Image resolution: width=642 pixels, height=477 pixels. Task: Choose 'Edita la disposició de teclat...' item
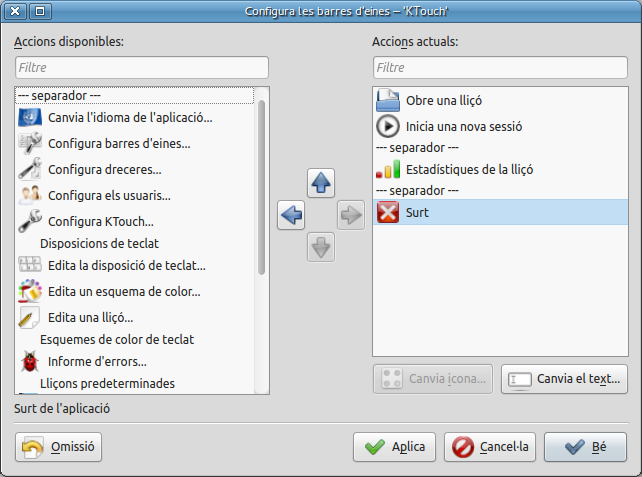(126, 266)
